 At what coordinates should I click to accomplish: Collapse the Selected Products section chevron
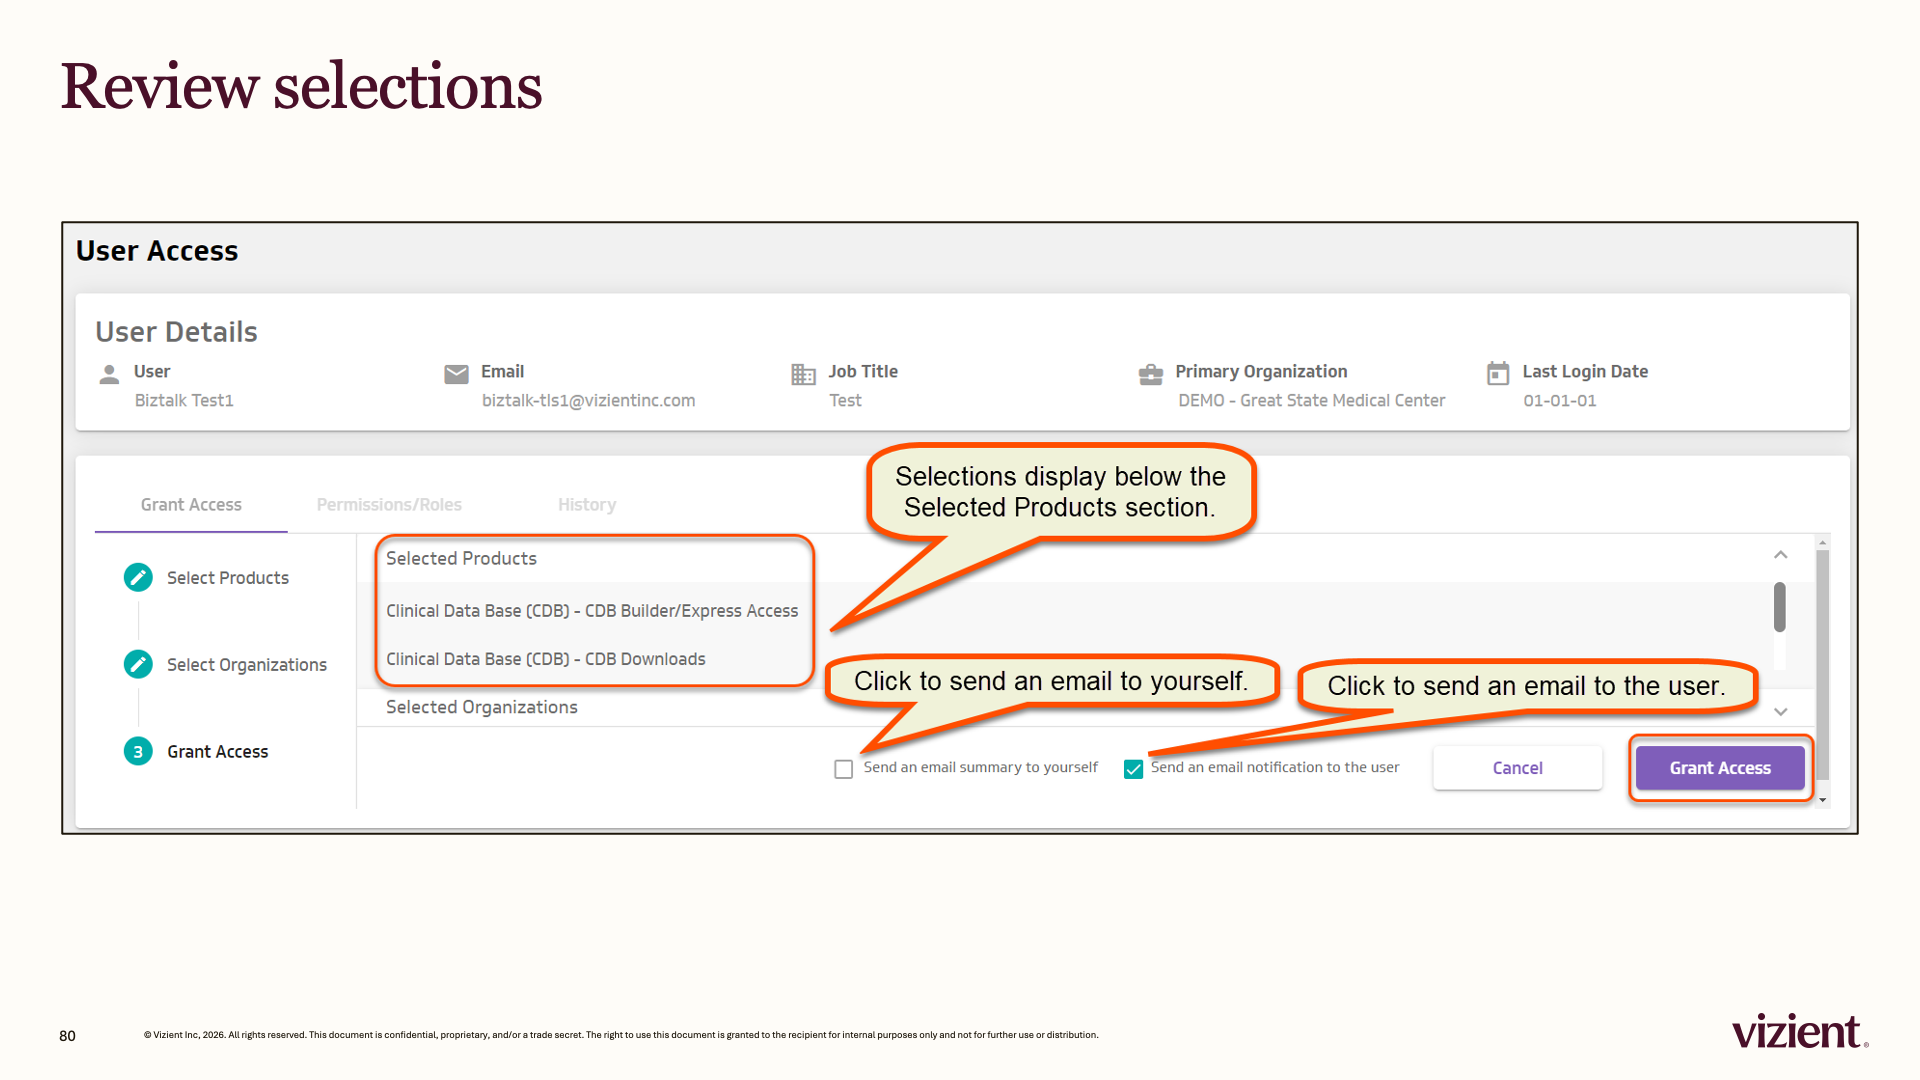point(1780,555)
